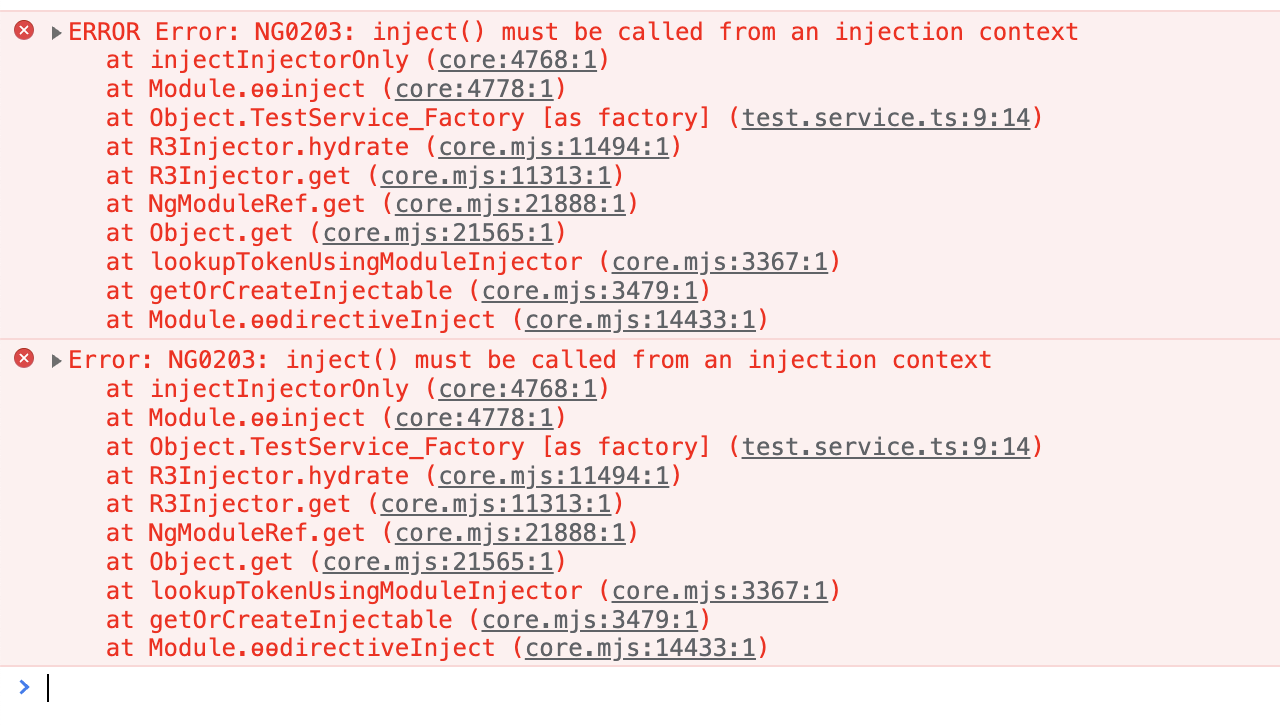Click the red error icon beside "ERROR Error: NG0203"
Viewport: 1280px width, 726px height.
24,31
